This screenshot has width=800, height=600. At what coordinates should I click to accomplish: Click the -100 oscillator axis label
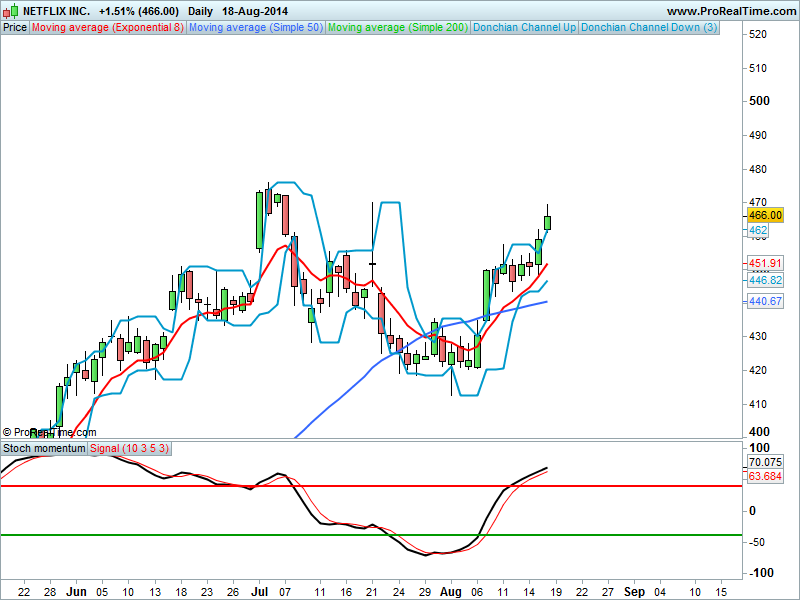pos(761,573)
